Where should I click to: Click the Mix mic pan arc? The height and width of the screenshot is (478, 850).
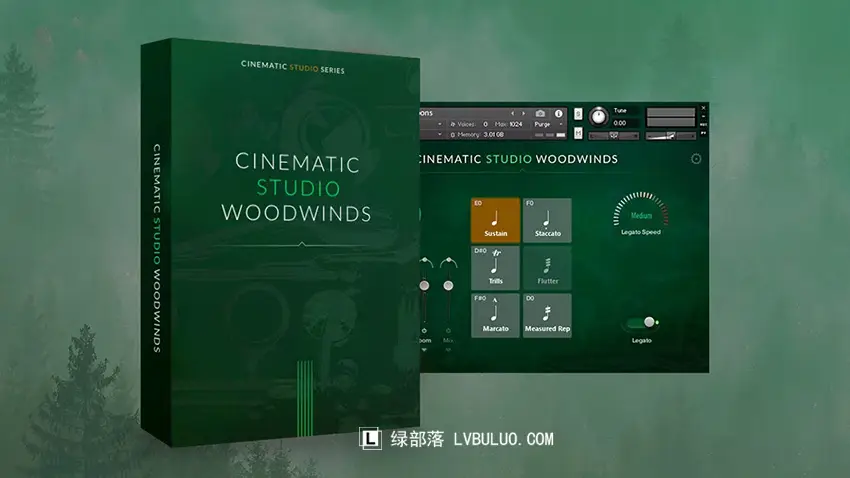coord(449,262)
